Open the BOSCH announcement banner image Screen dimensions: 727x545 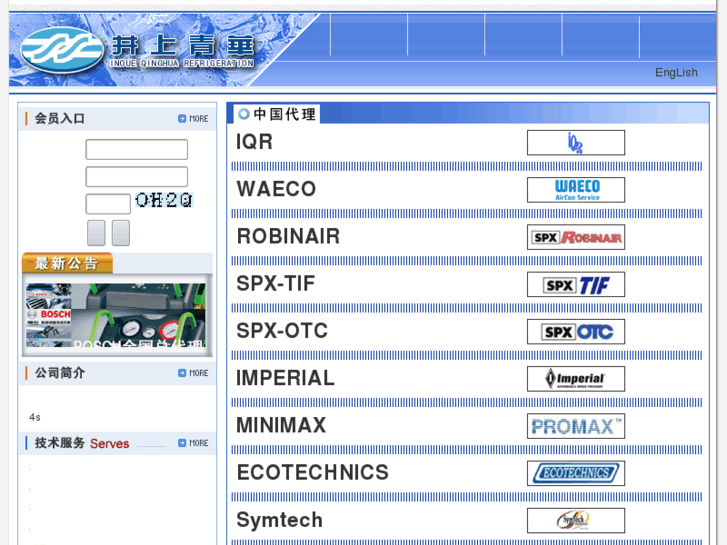116,315
